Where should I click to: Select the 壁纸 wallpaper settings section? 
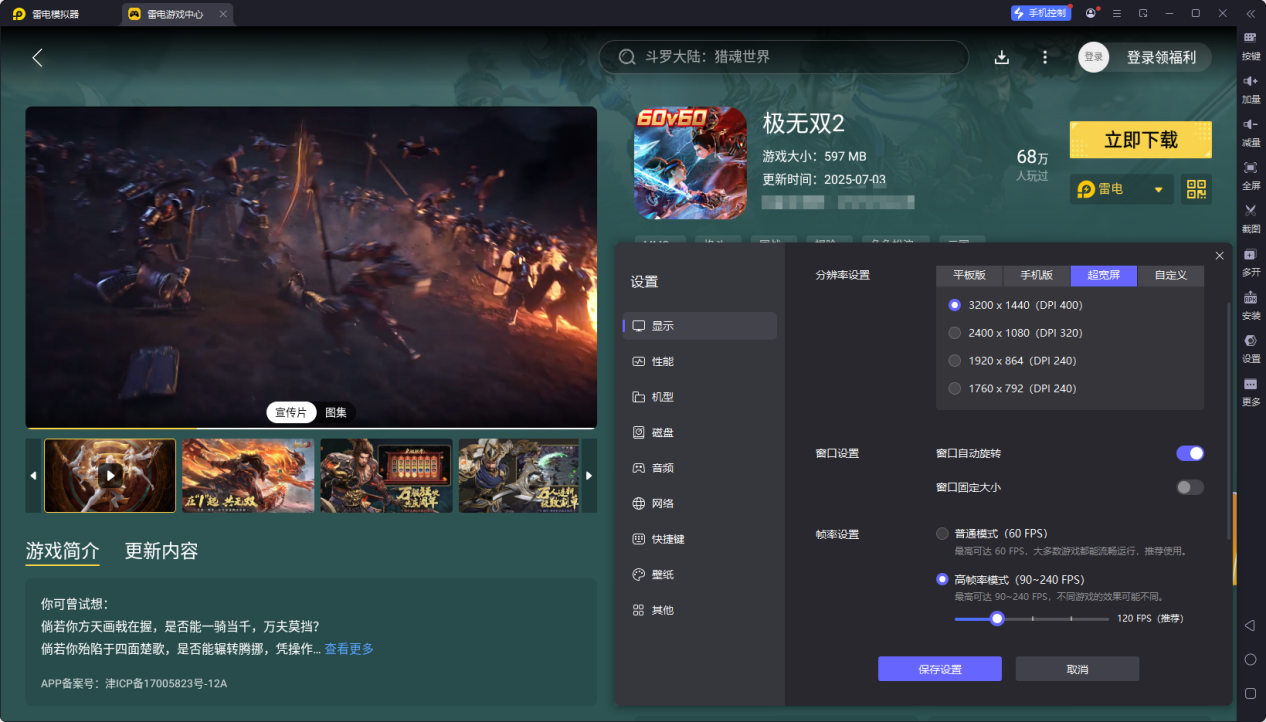(x=664, y=574)
